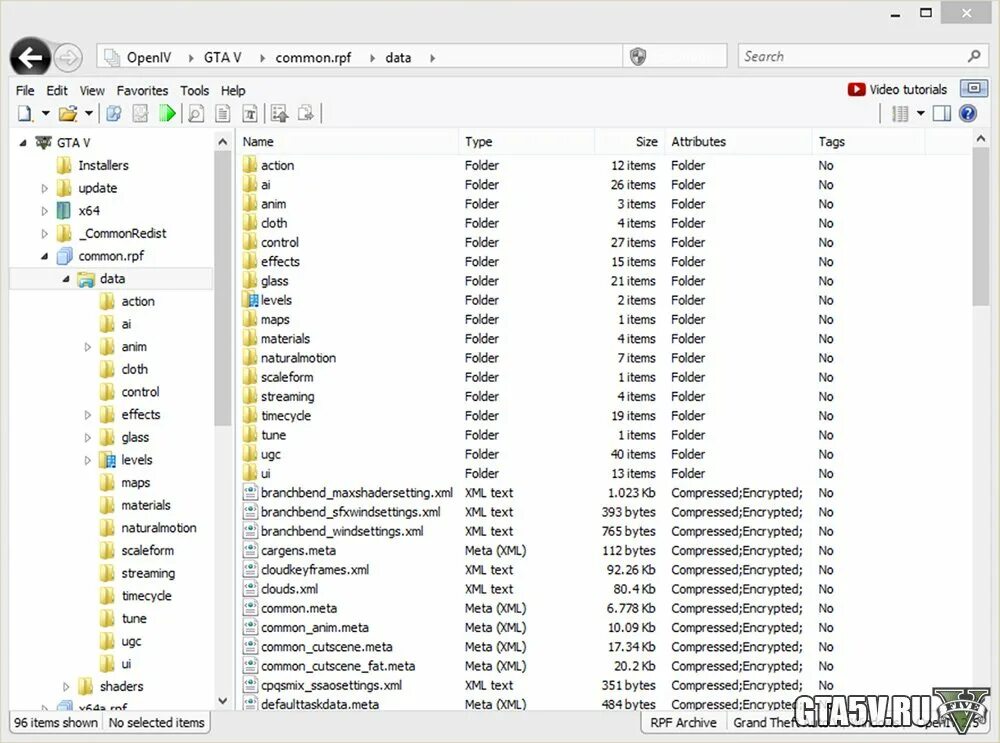
Task: Click common.rpf in the breadcrumb path
Action: point(313,57)
